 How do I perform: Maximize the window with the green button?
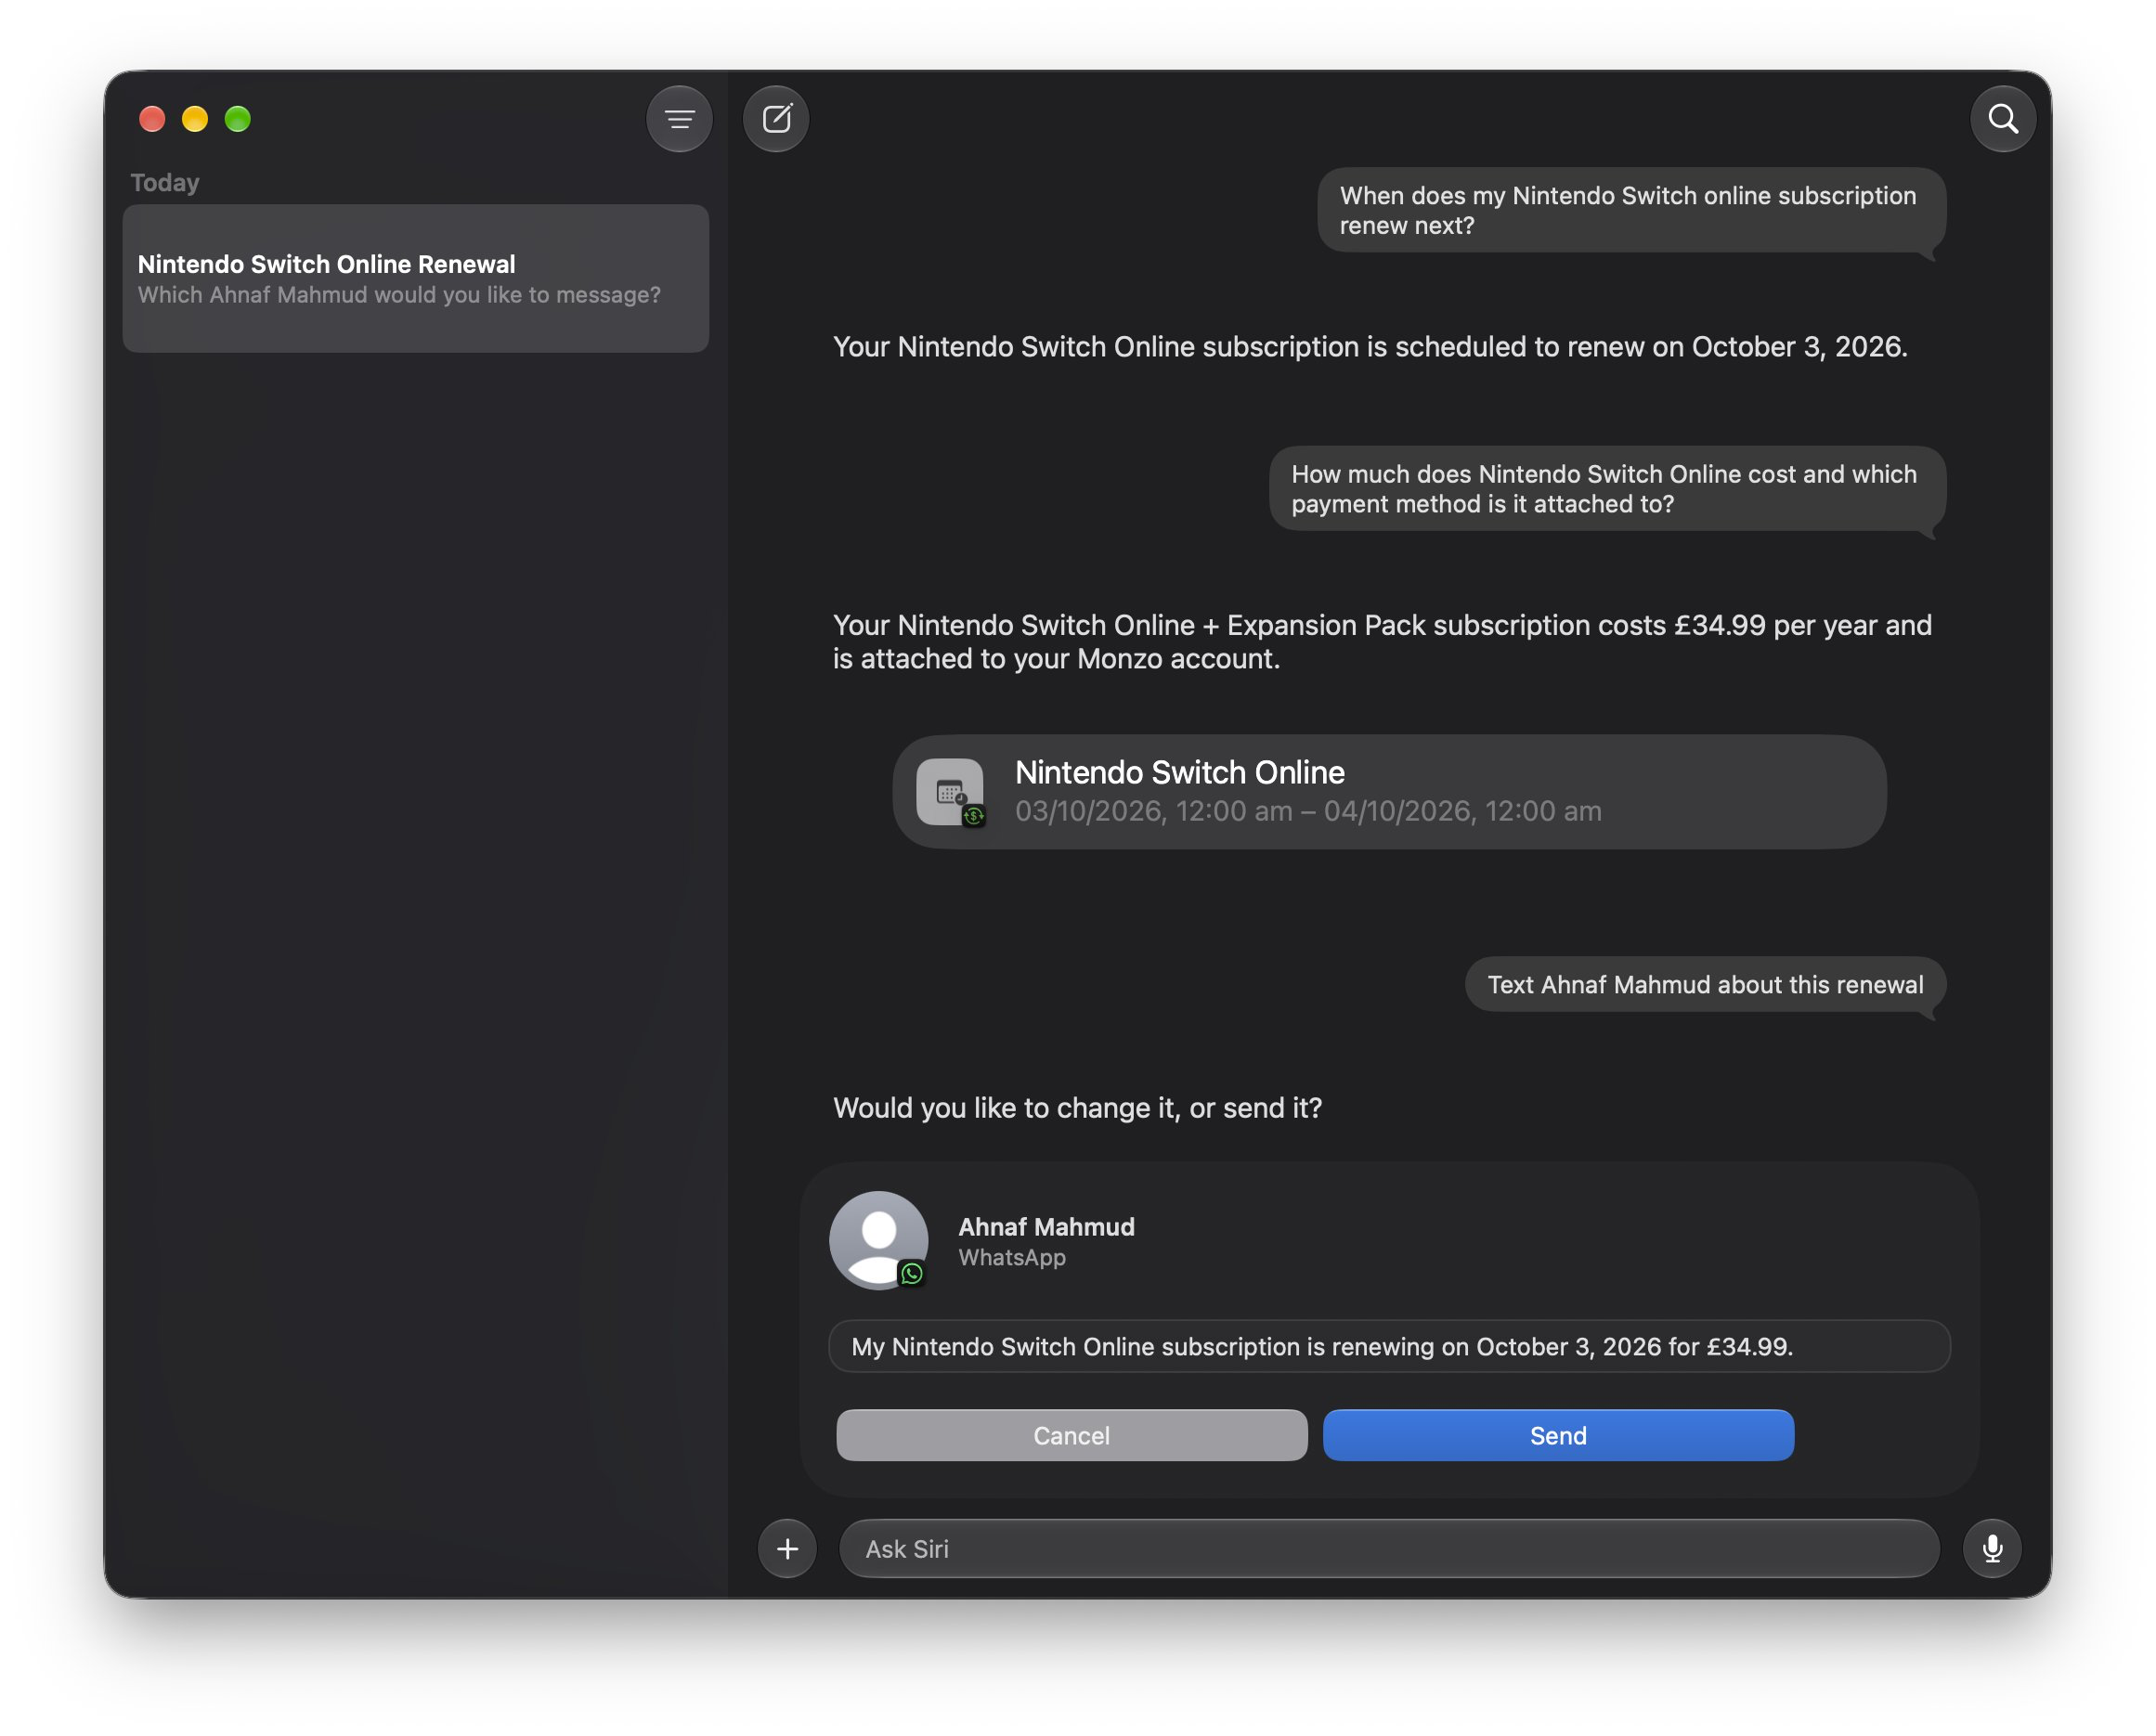coord(238,119)
